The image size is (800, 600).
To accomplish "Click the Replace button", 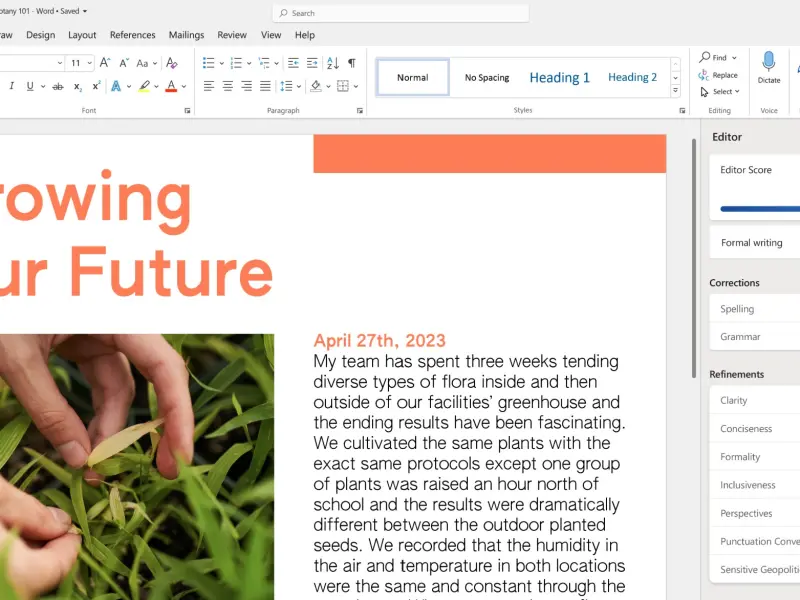I will (x=718, y=75).
